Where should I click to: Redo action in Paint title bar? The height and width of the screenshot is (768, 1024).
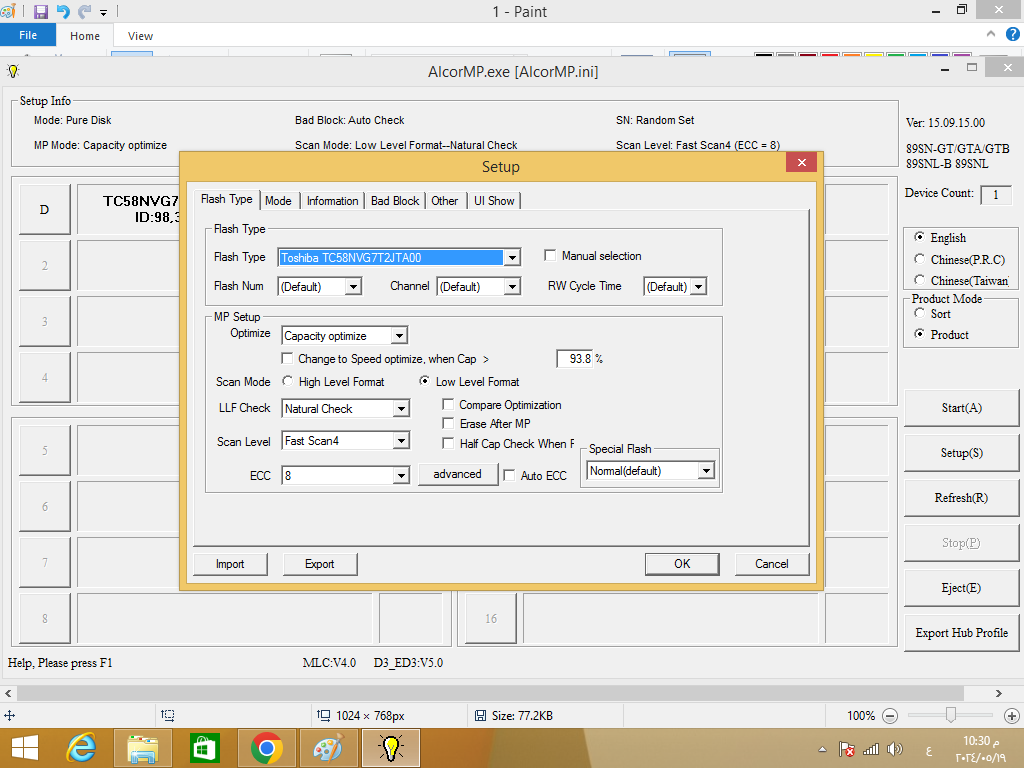click(85, 11)
